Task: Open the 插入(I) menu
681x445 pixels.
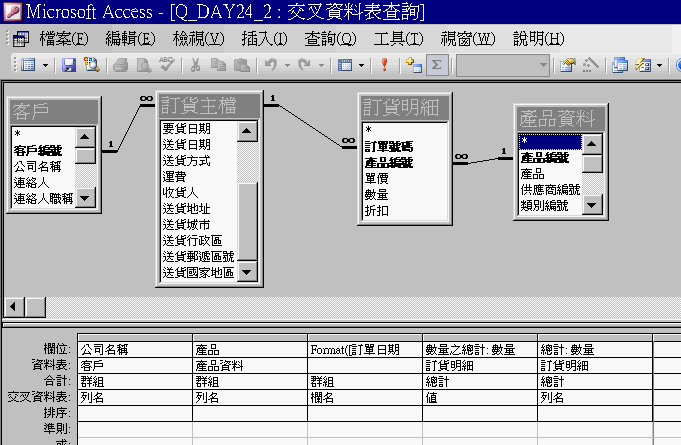Action: pos(264,39)
